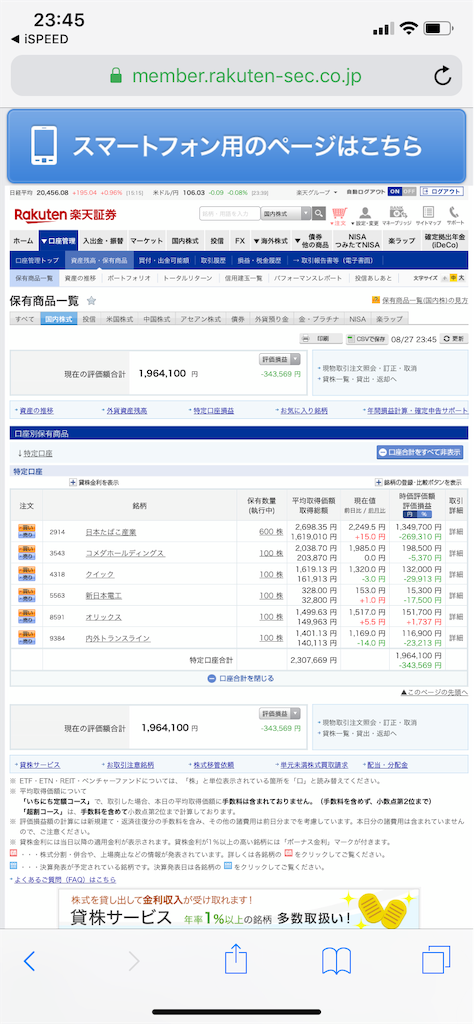Return to iSPEED app via back label
Viewport: 474px width, 1024px height.
40,40
